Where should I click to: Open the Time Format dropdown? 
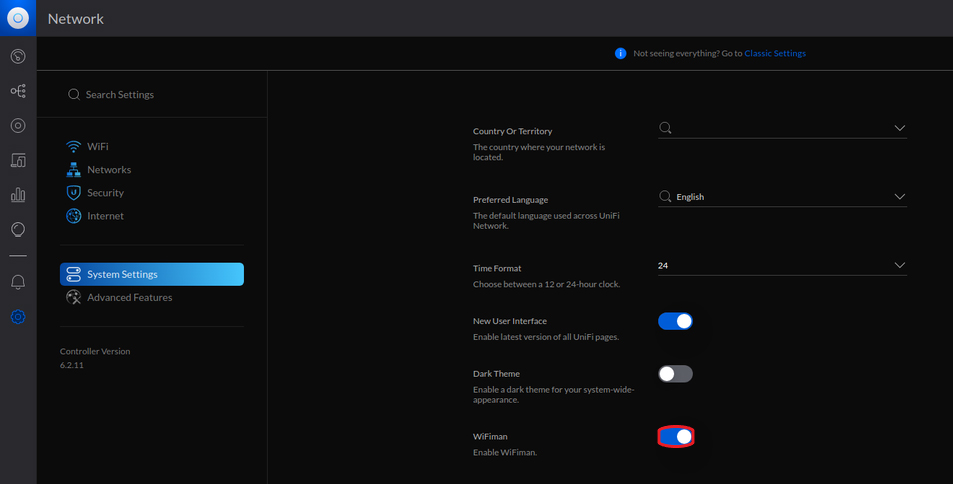pos(782,266)
